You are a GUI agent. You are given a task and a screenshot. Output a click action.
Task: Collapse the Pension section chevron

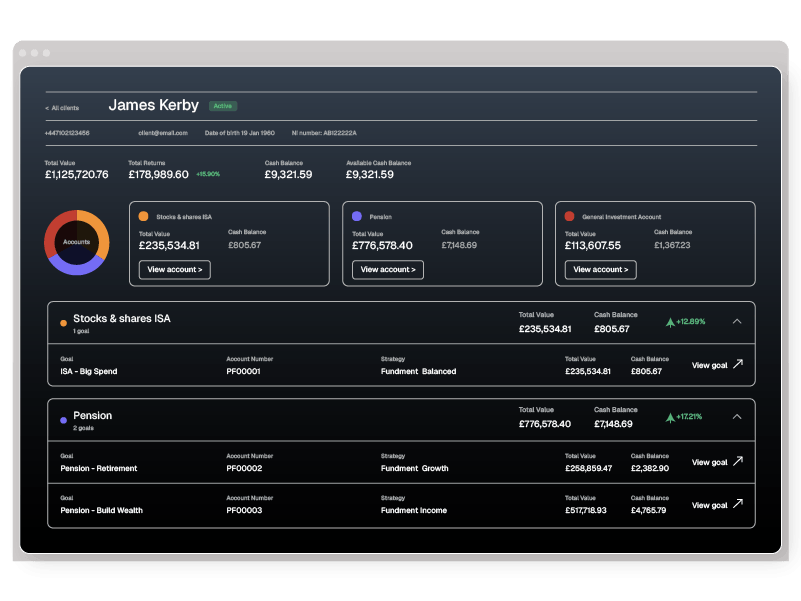pyautogui.click(x=737, y=417)
